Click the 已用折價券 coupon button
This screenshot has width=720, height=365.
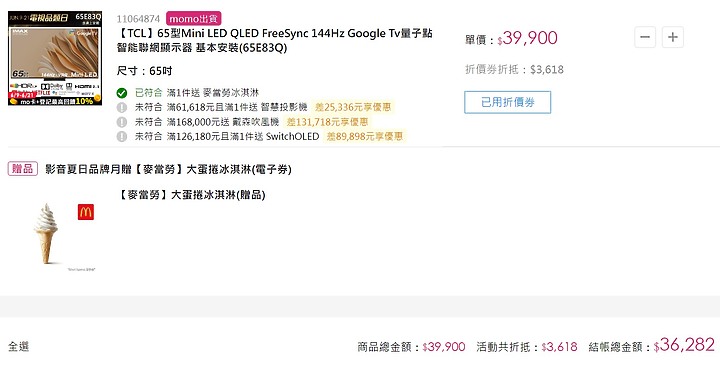[507, 102]
